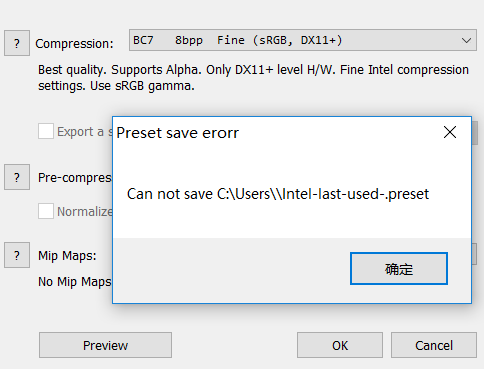Click the help button beside Compression
484x369 pixels.
pos(17,43)
